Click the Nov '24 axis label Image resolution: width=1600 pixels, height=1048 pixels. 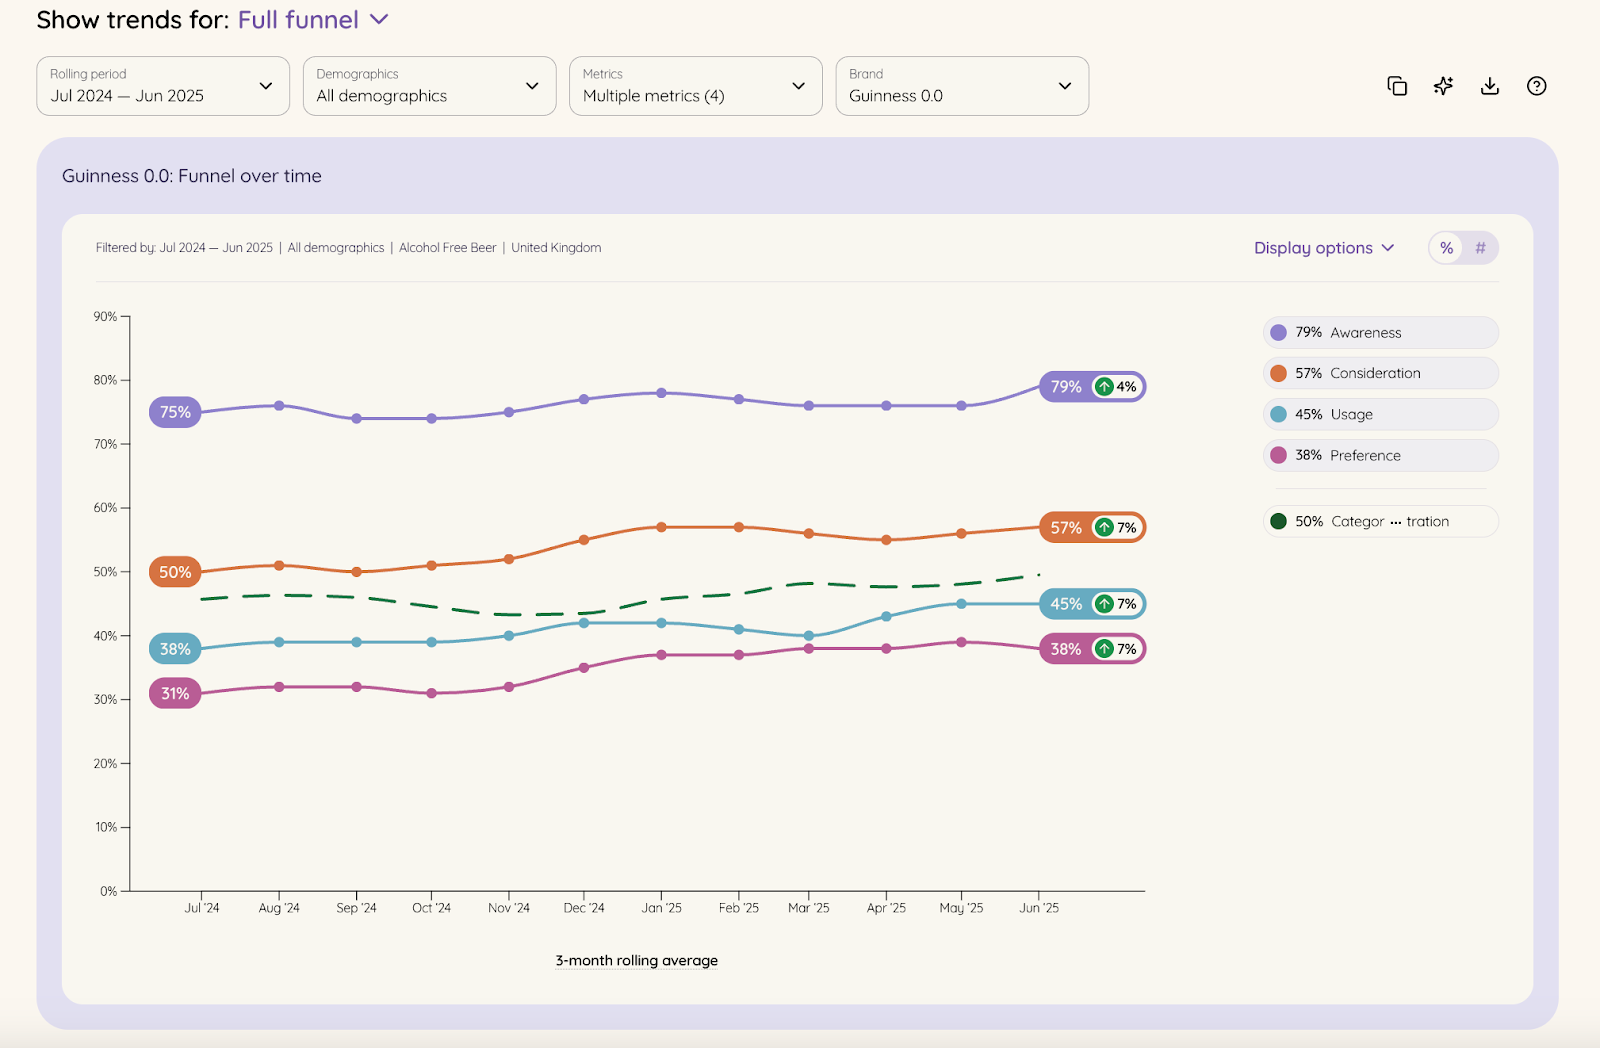(x=509, y=908)
